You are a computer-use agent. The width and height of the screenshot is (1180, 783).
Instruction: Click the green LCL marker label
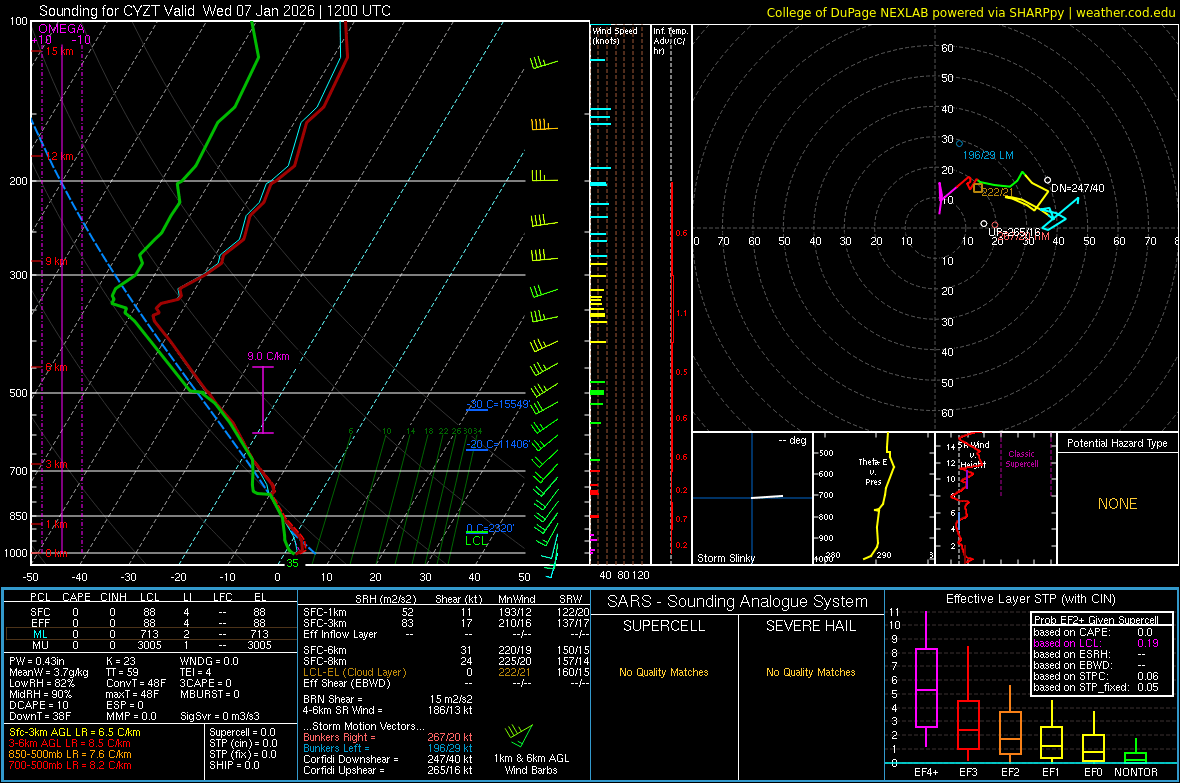click(x=476, y=541)
